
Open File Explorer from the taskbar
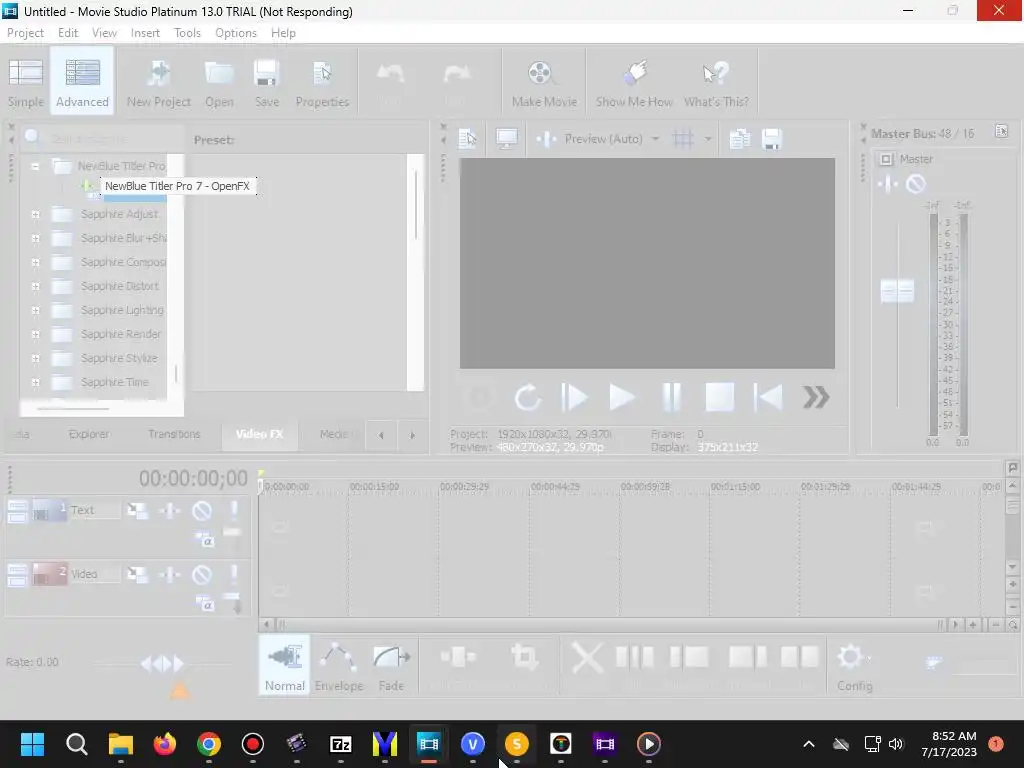point(121,744)
